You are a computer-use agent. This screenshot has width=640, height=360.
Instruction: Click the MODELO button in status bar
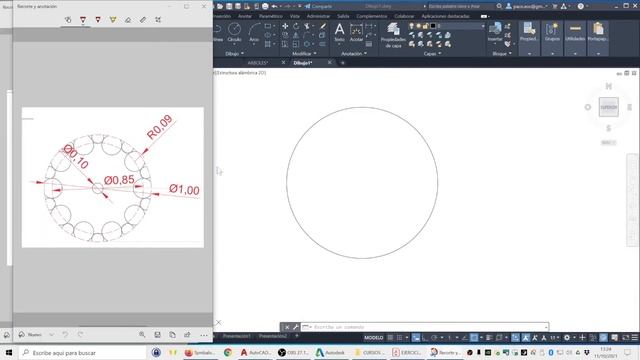click(x=373, y=338)
